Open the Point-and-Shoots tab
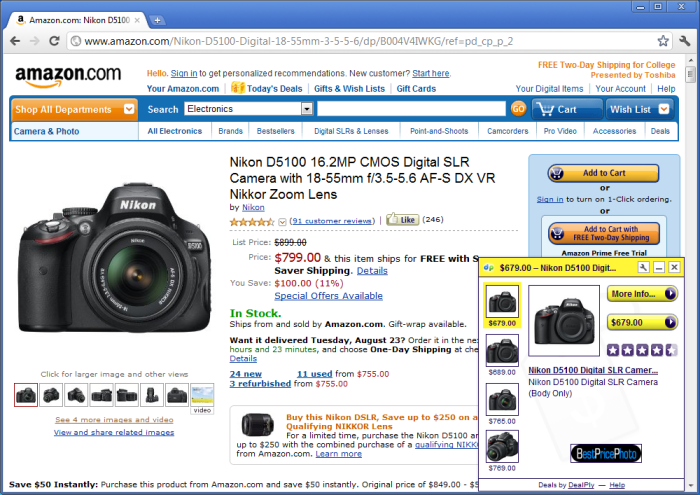 click(439, 131)
